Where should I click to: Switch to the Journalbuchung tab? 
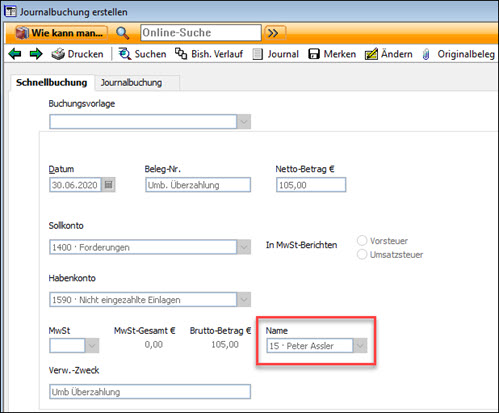[131, 83]
